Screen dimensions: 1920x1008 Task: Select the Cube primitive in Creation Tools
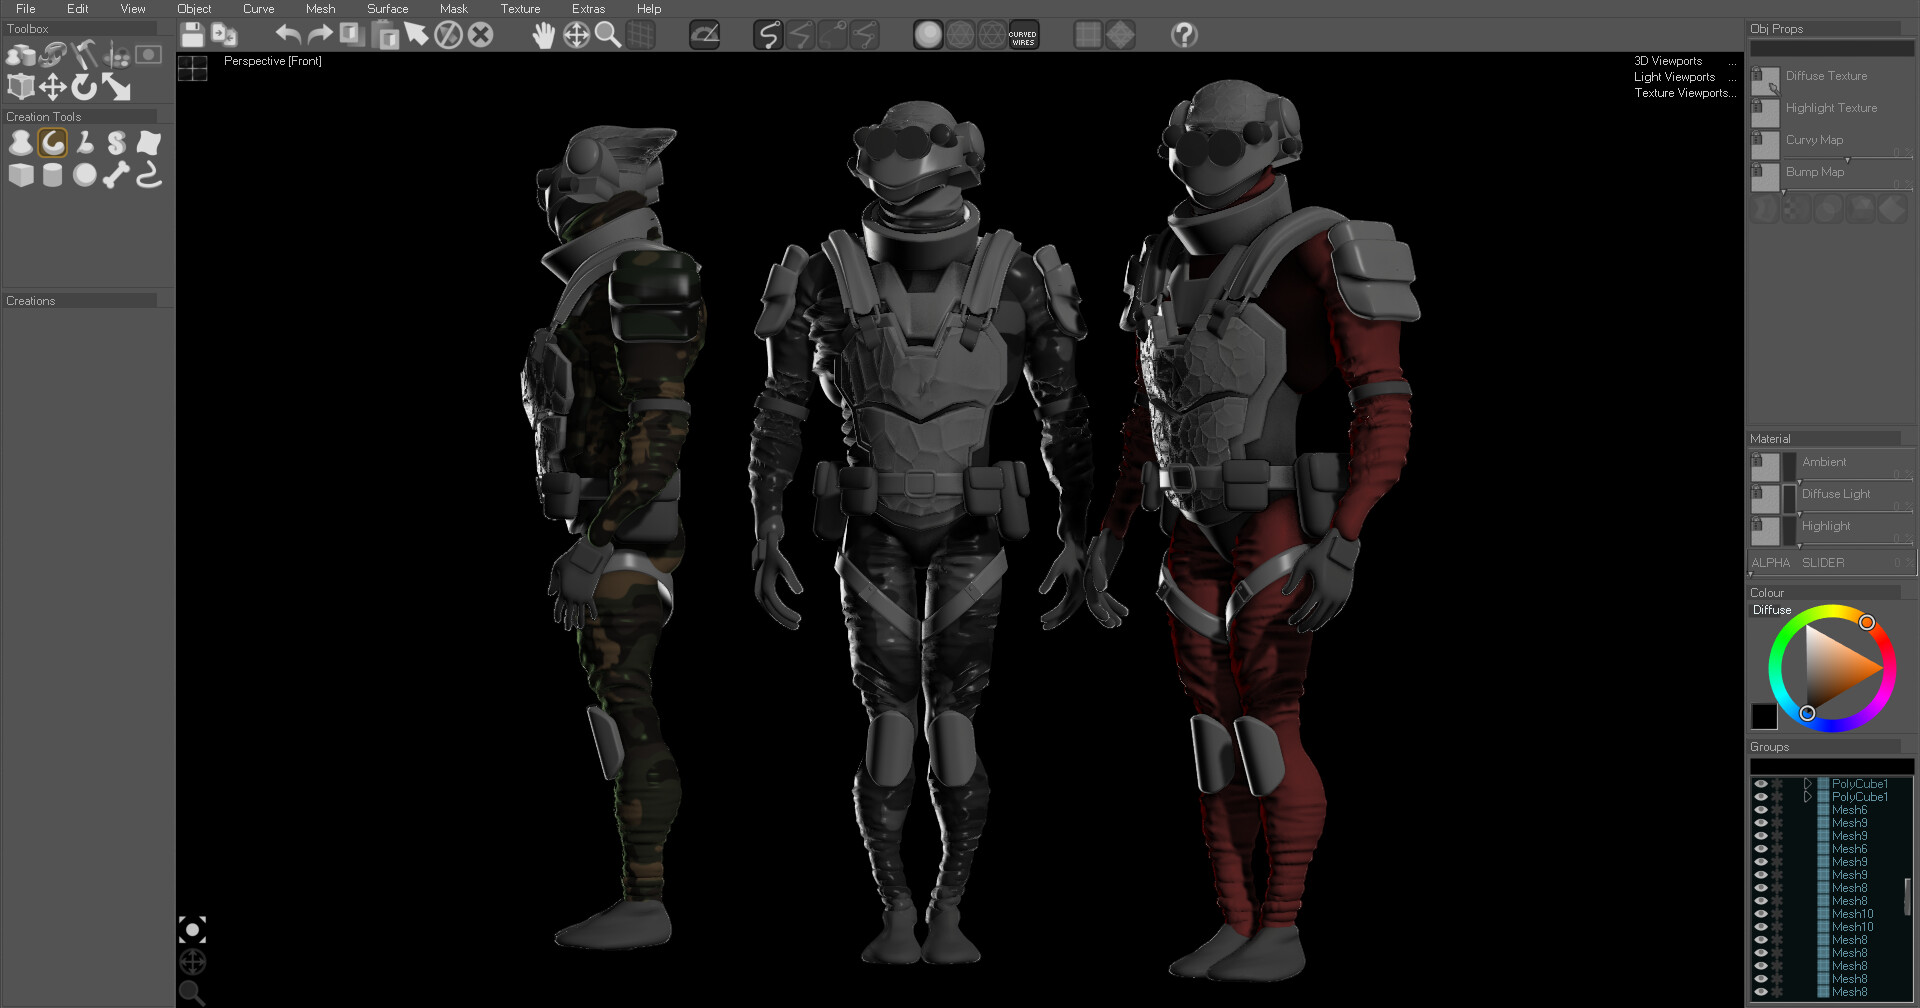(21, 175)
